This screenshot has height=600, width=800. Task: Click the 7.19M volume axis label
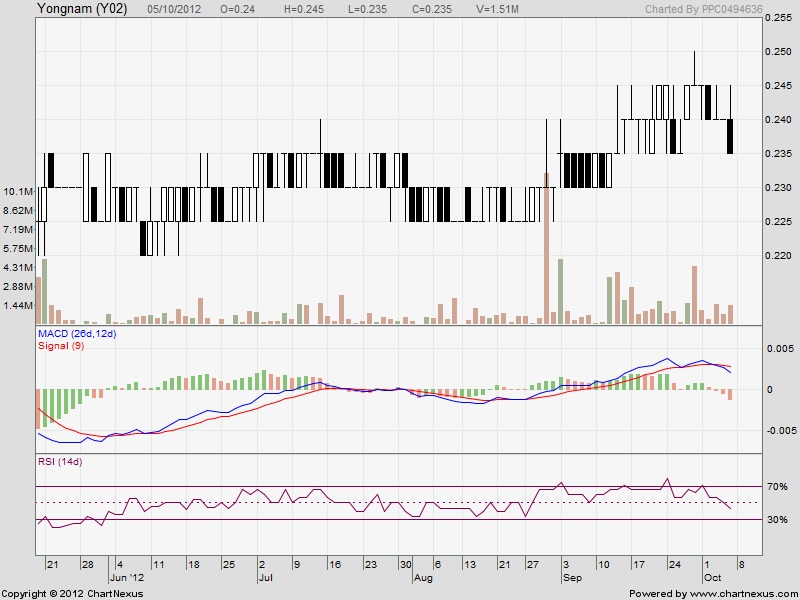(18, 230)
